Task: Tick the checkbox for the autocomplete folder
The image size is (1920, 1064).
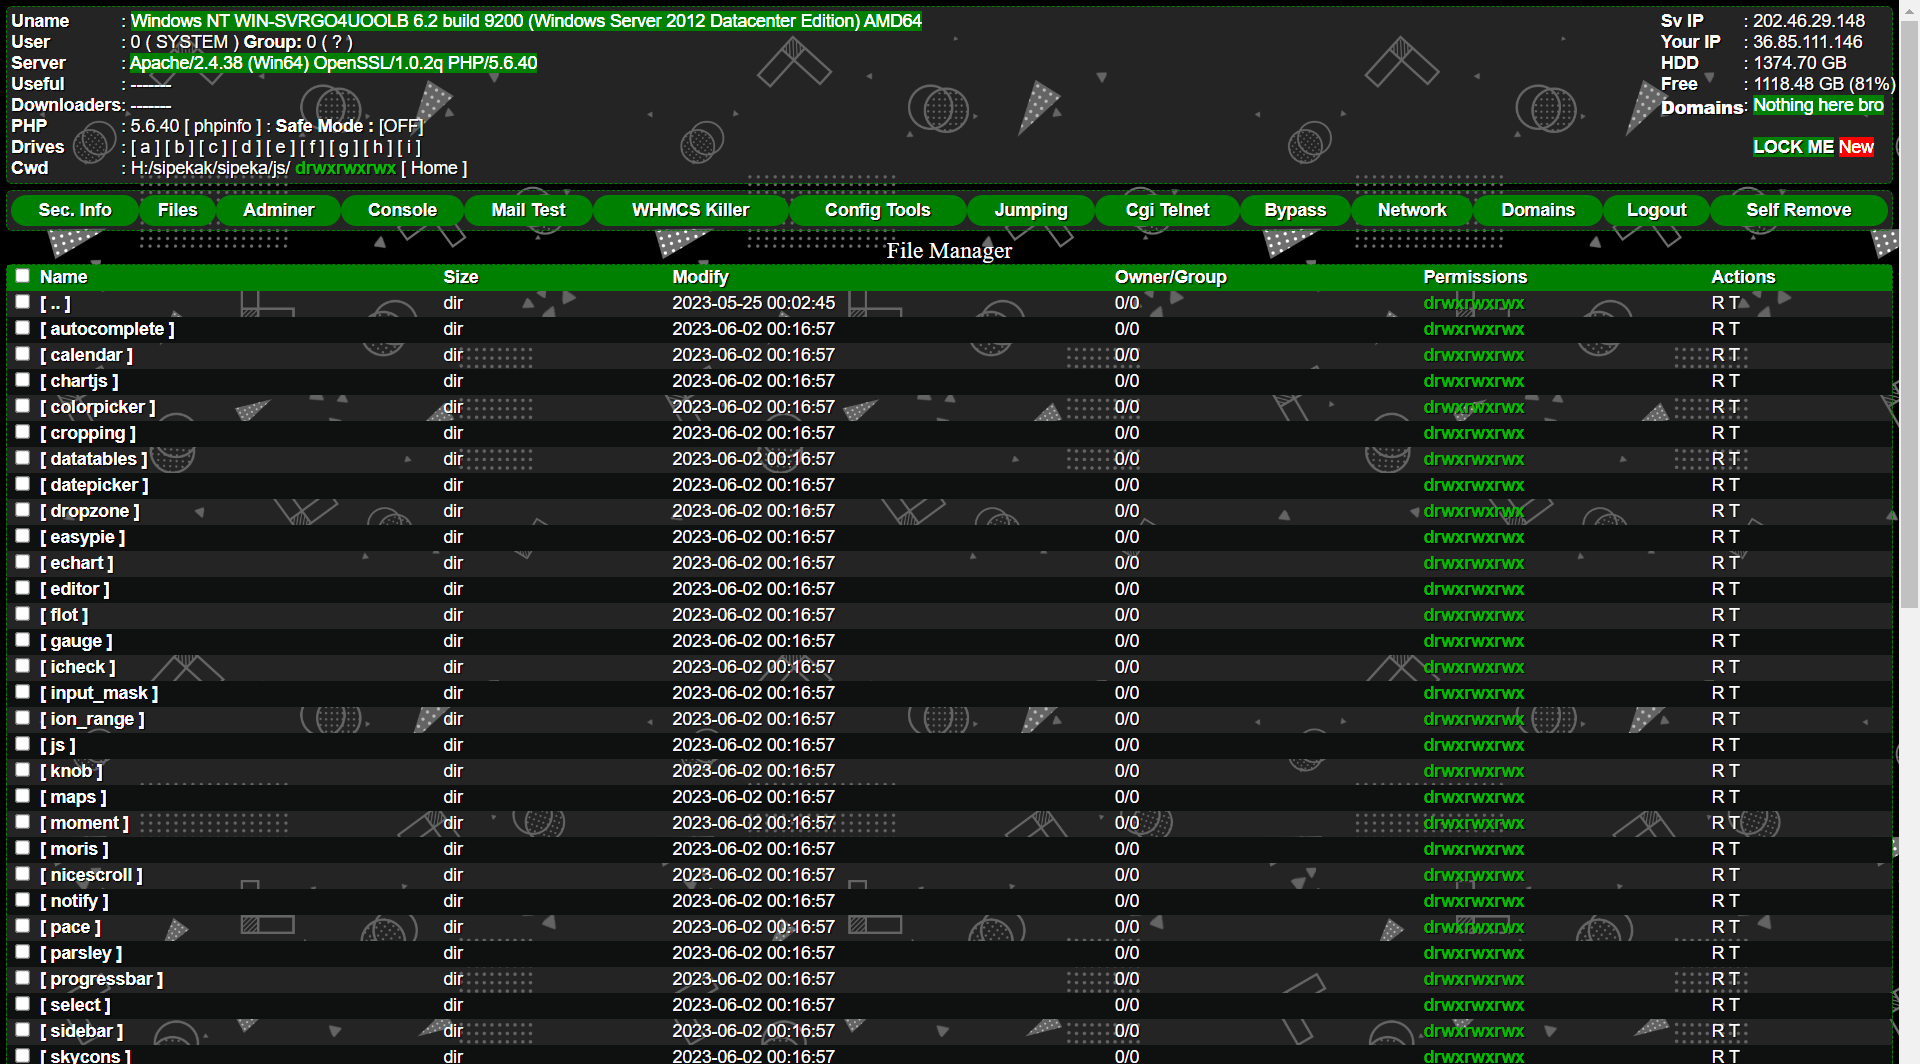Action: pyautogui.click(x=22, y=328)
